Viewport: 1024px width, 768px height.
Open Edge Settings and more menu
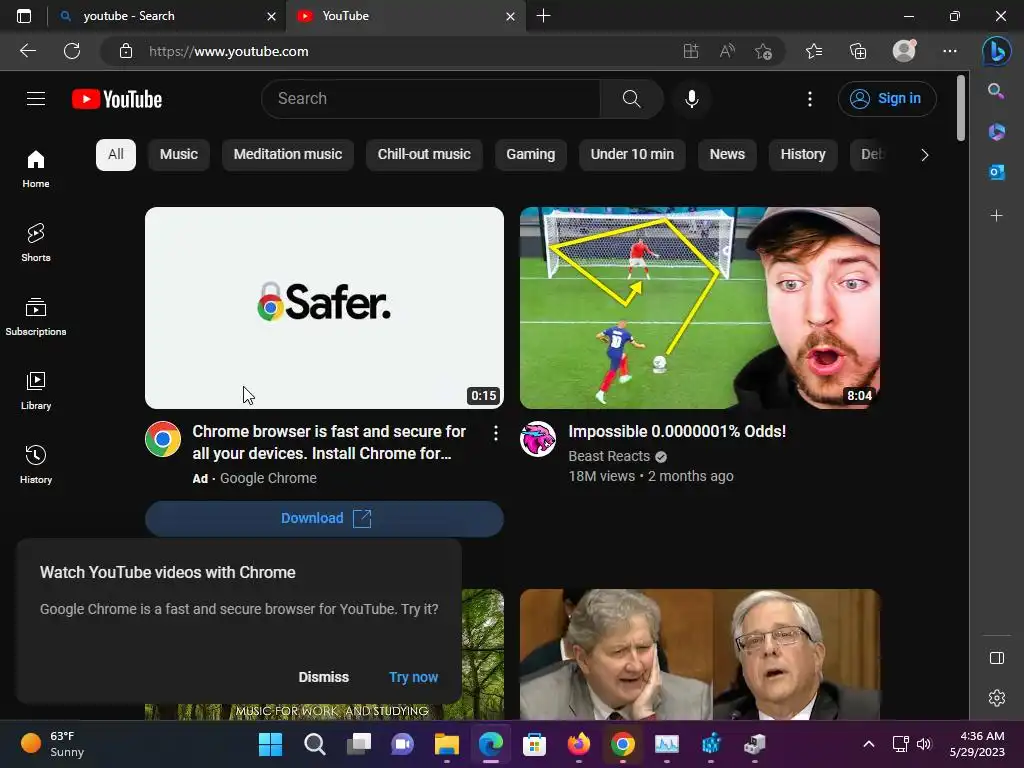pos(950,51)
